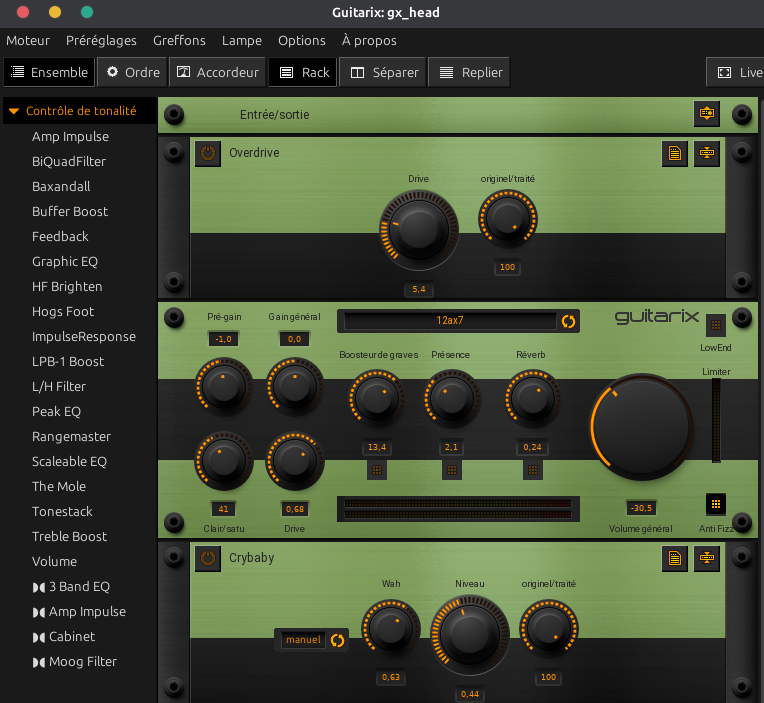Click the Volume général value -30,5
764x703 pixels.
pyautogui.click(x=641, y=508)
